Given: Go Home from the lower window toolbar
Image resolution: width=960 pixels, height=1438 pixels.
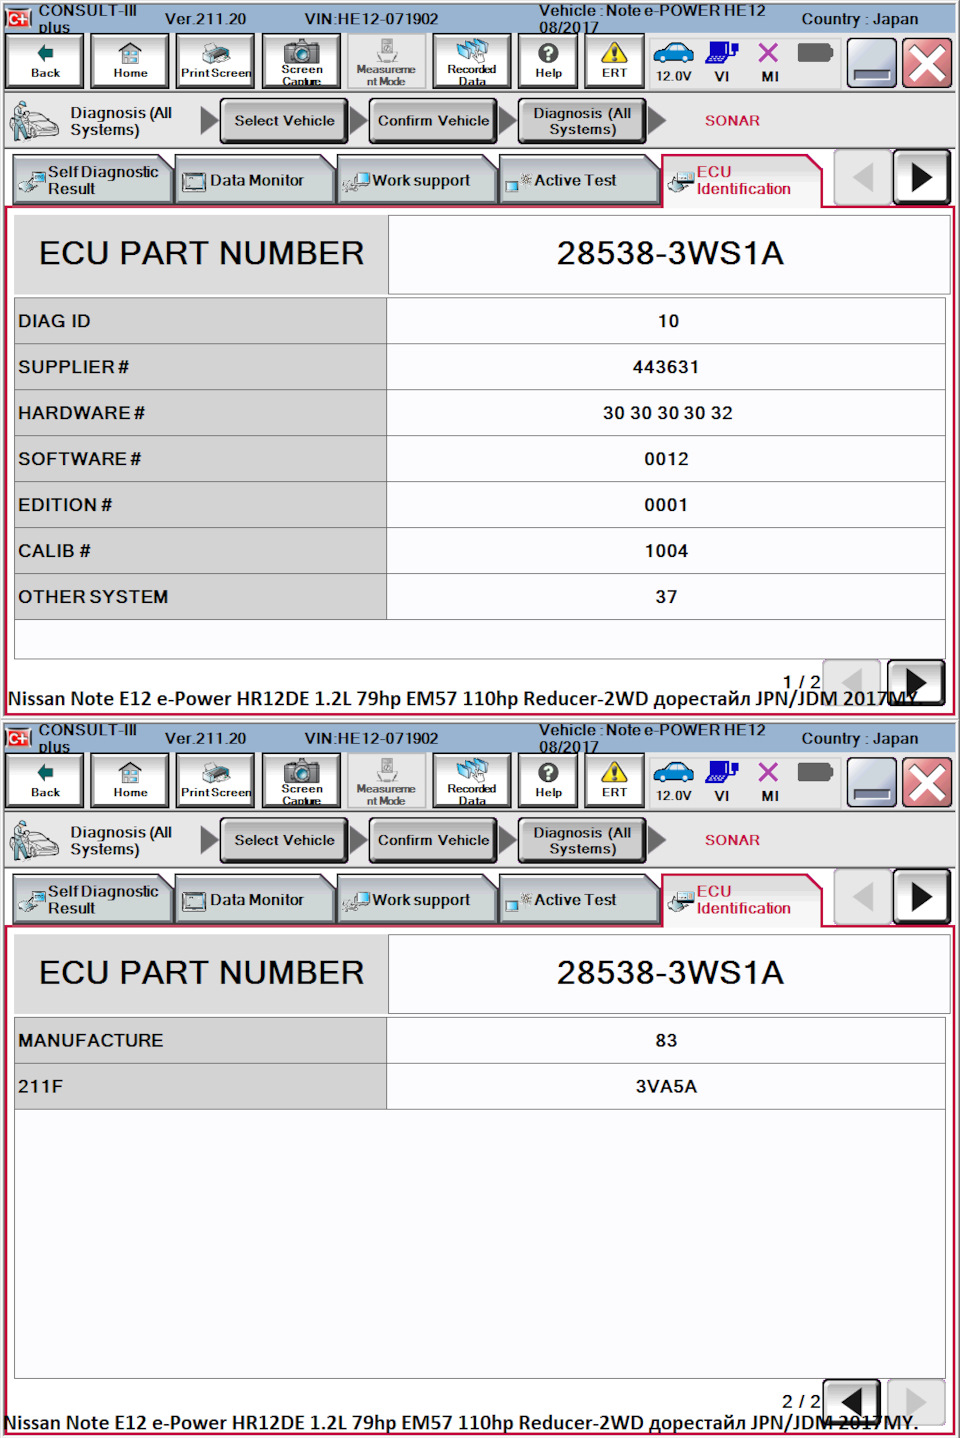Looking at the screenshot, I should 130,780.
